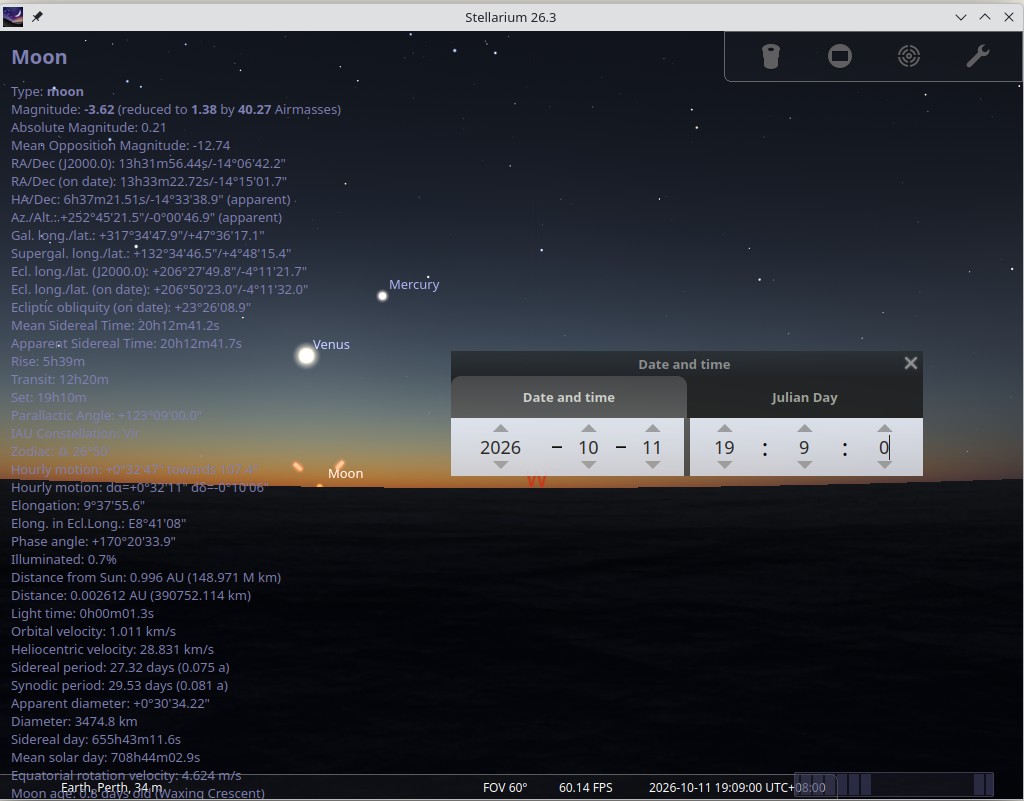
Task: Toggle the ocular eyepiece view
Action: [x=771, y=56]
